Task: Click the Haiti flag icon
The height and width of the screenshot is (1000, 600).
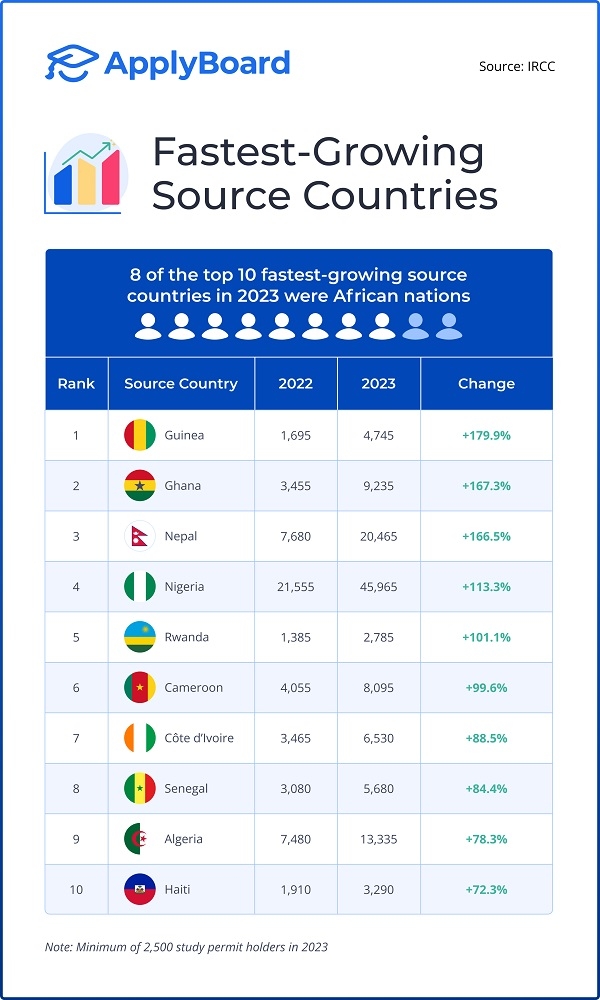Action: (140, 889)
